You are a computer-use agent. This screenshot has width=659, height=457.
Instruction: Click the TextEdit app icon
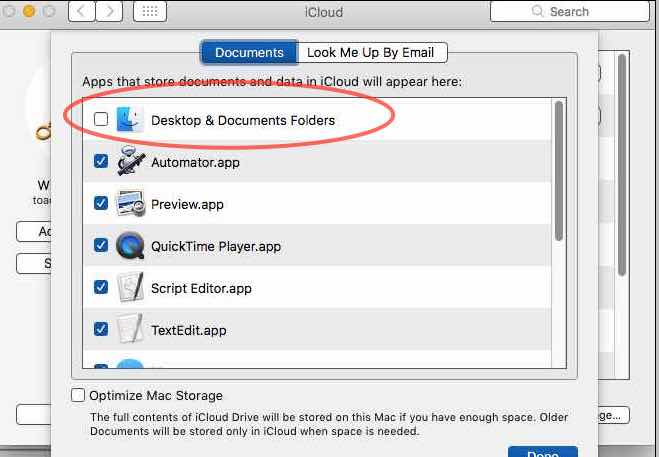point(129,329)
